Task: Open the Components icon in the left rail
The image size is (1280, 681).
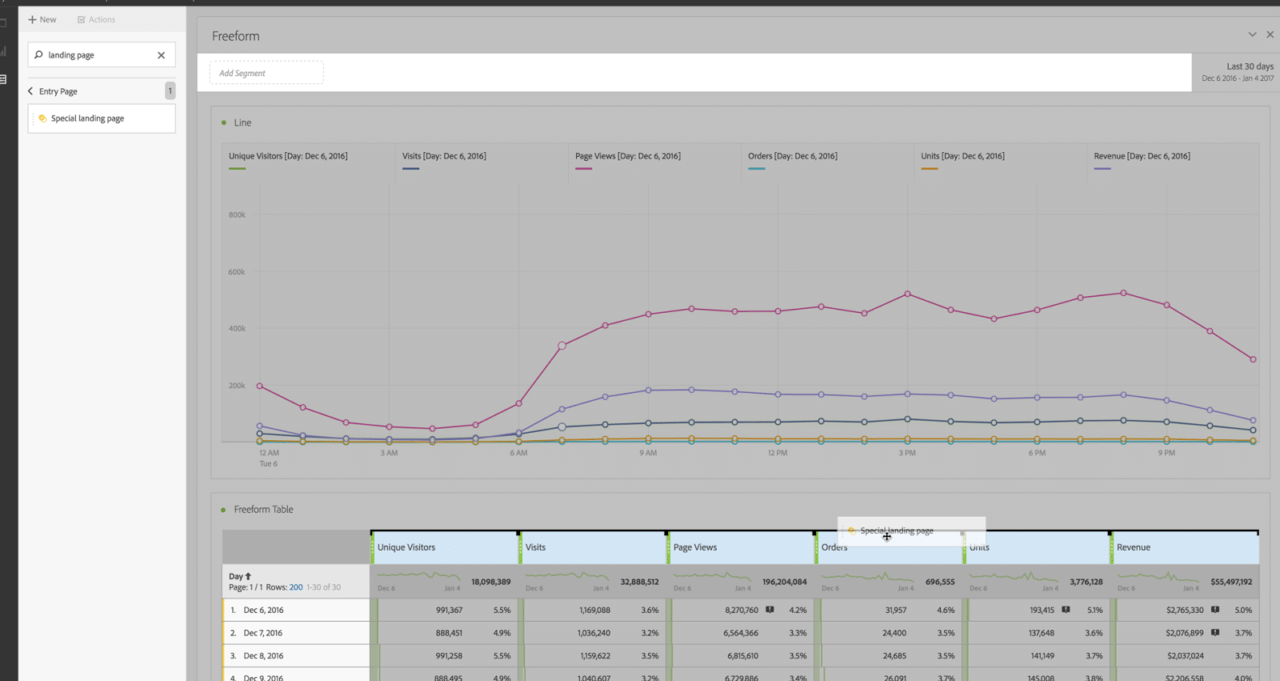Action: coord(3,78)
